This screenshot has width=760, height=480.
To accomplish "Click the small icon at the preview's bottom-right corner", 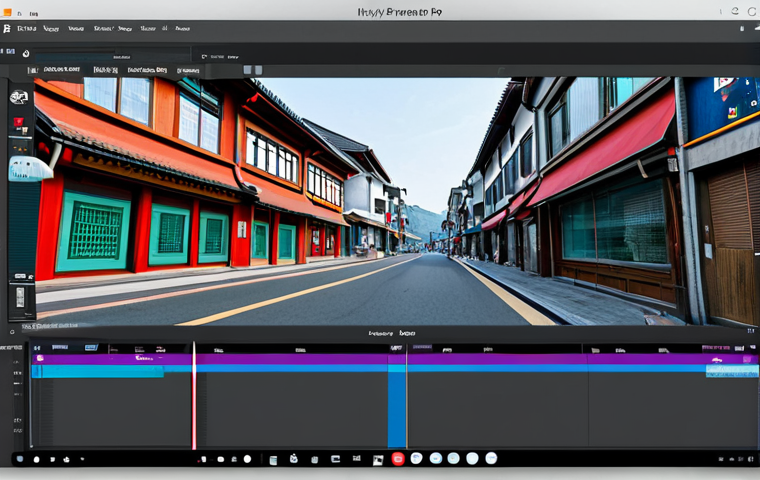I will 751,331.
